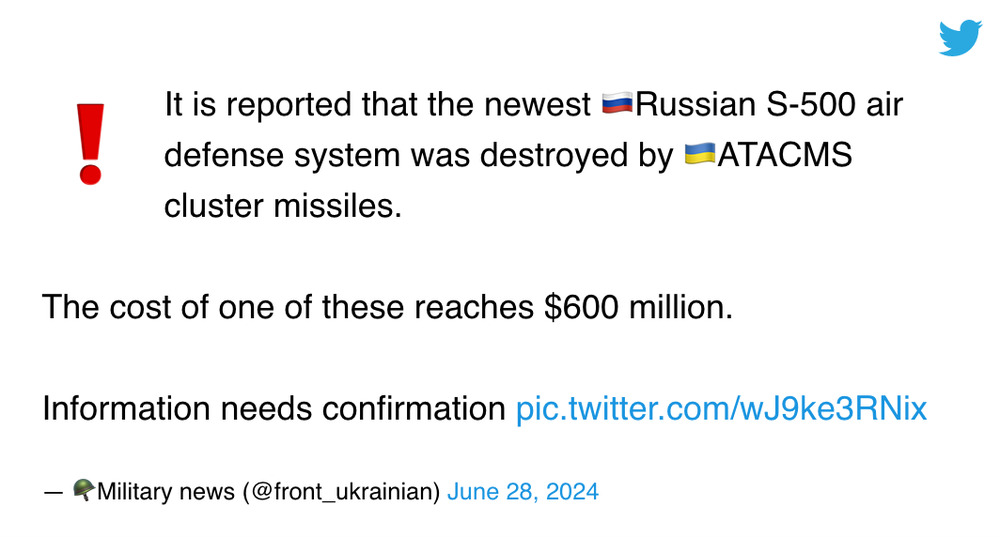This screenshot has width=1000, height=537.
Task: Open the June 28, 2024 date link
Action: click(x=523, y=491)
